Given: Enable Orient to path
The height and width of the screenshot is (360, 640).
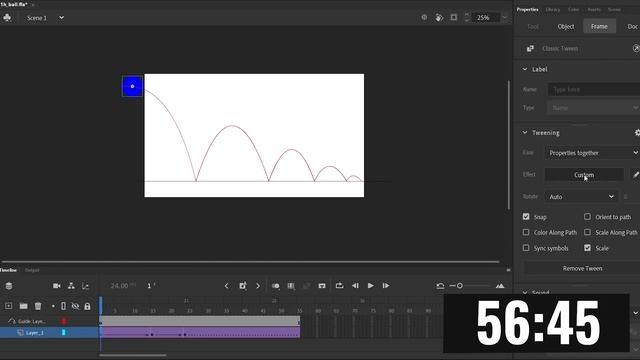Looking at the screenshot, I should click(587, 217).
